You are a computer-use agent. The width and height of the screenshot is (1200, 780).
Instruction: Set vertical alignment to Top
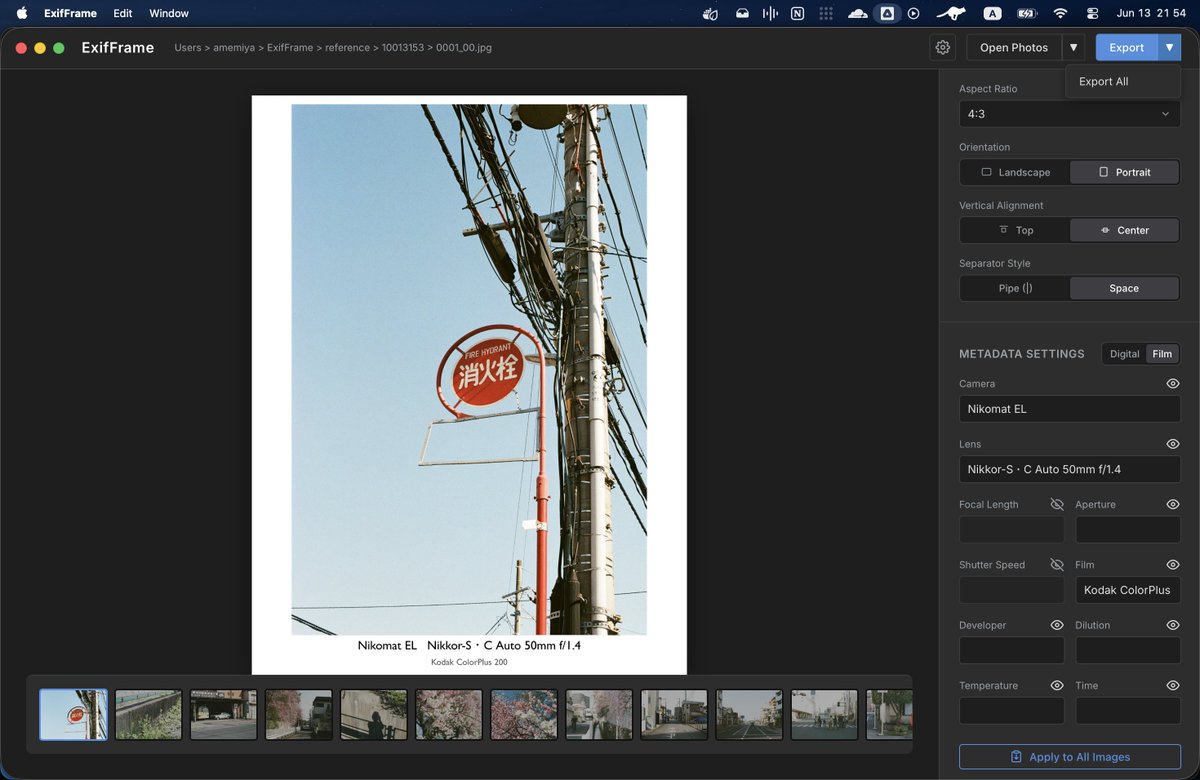point(1015,230)
